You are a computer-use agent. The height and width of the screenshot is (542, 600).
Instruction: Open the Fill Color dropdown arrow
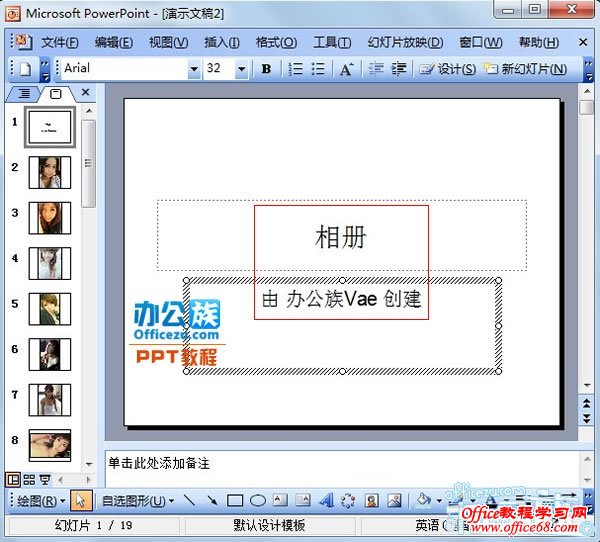coord(439,500)
